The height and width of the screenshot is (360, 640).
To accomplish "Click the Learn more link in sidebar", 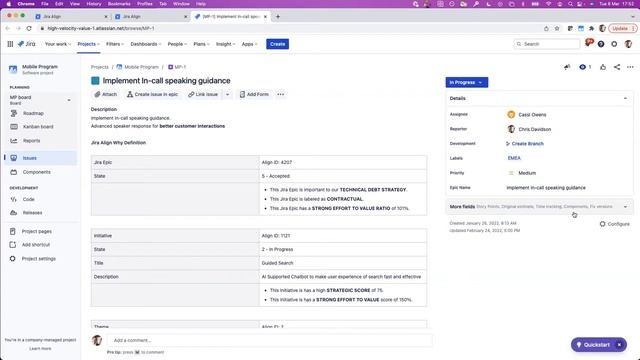I will pos(40,349).
